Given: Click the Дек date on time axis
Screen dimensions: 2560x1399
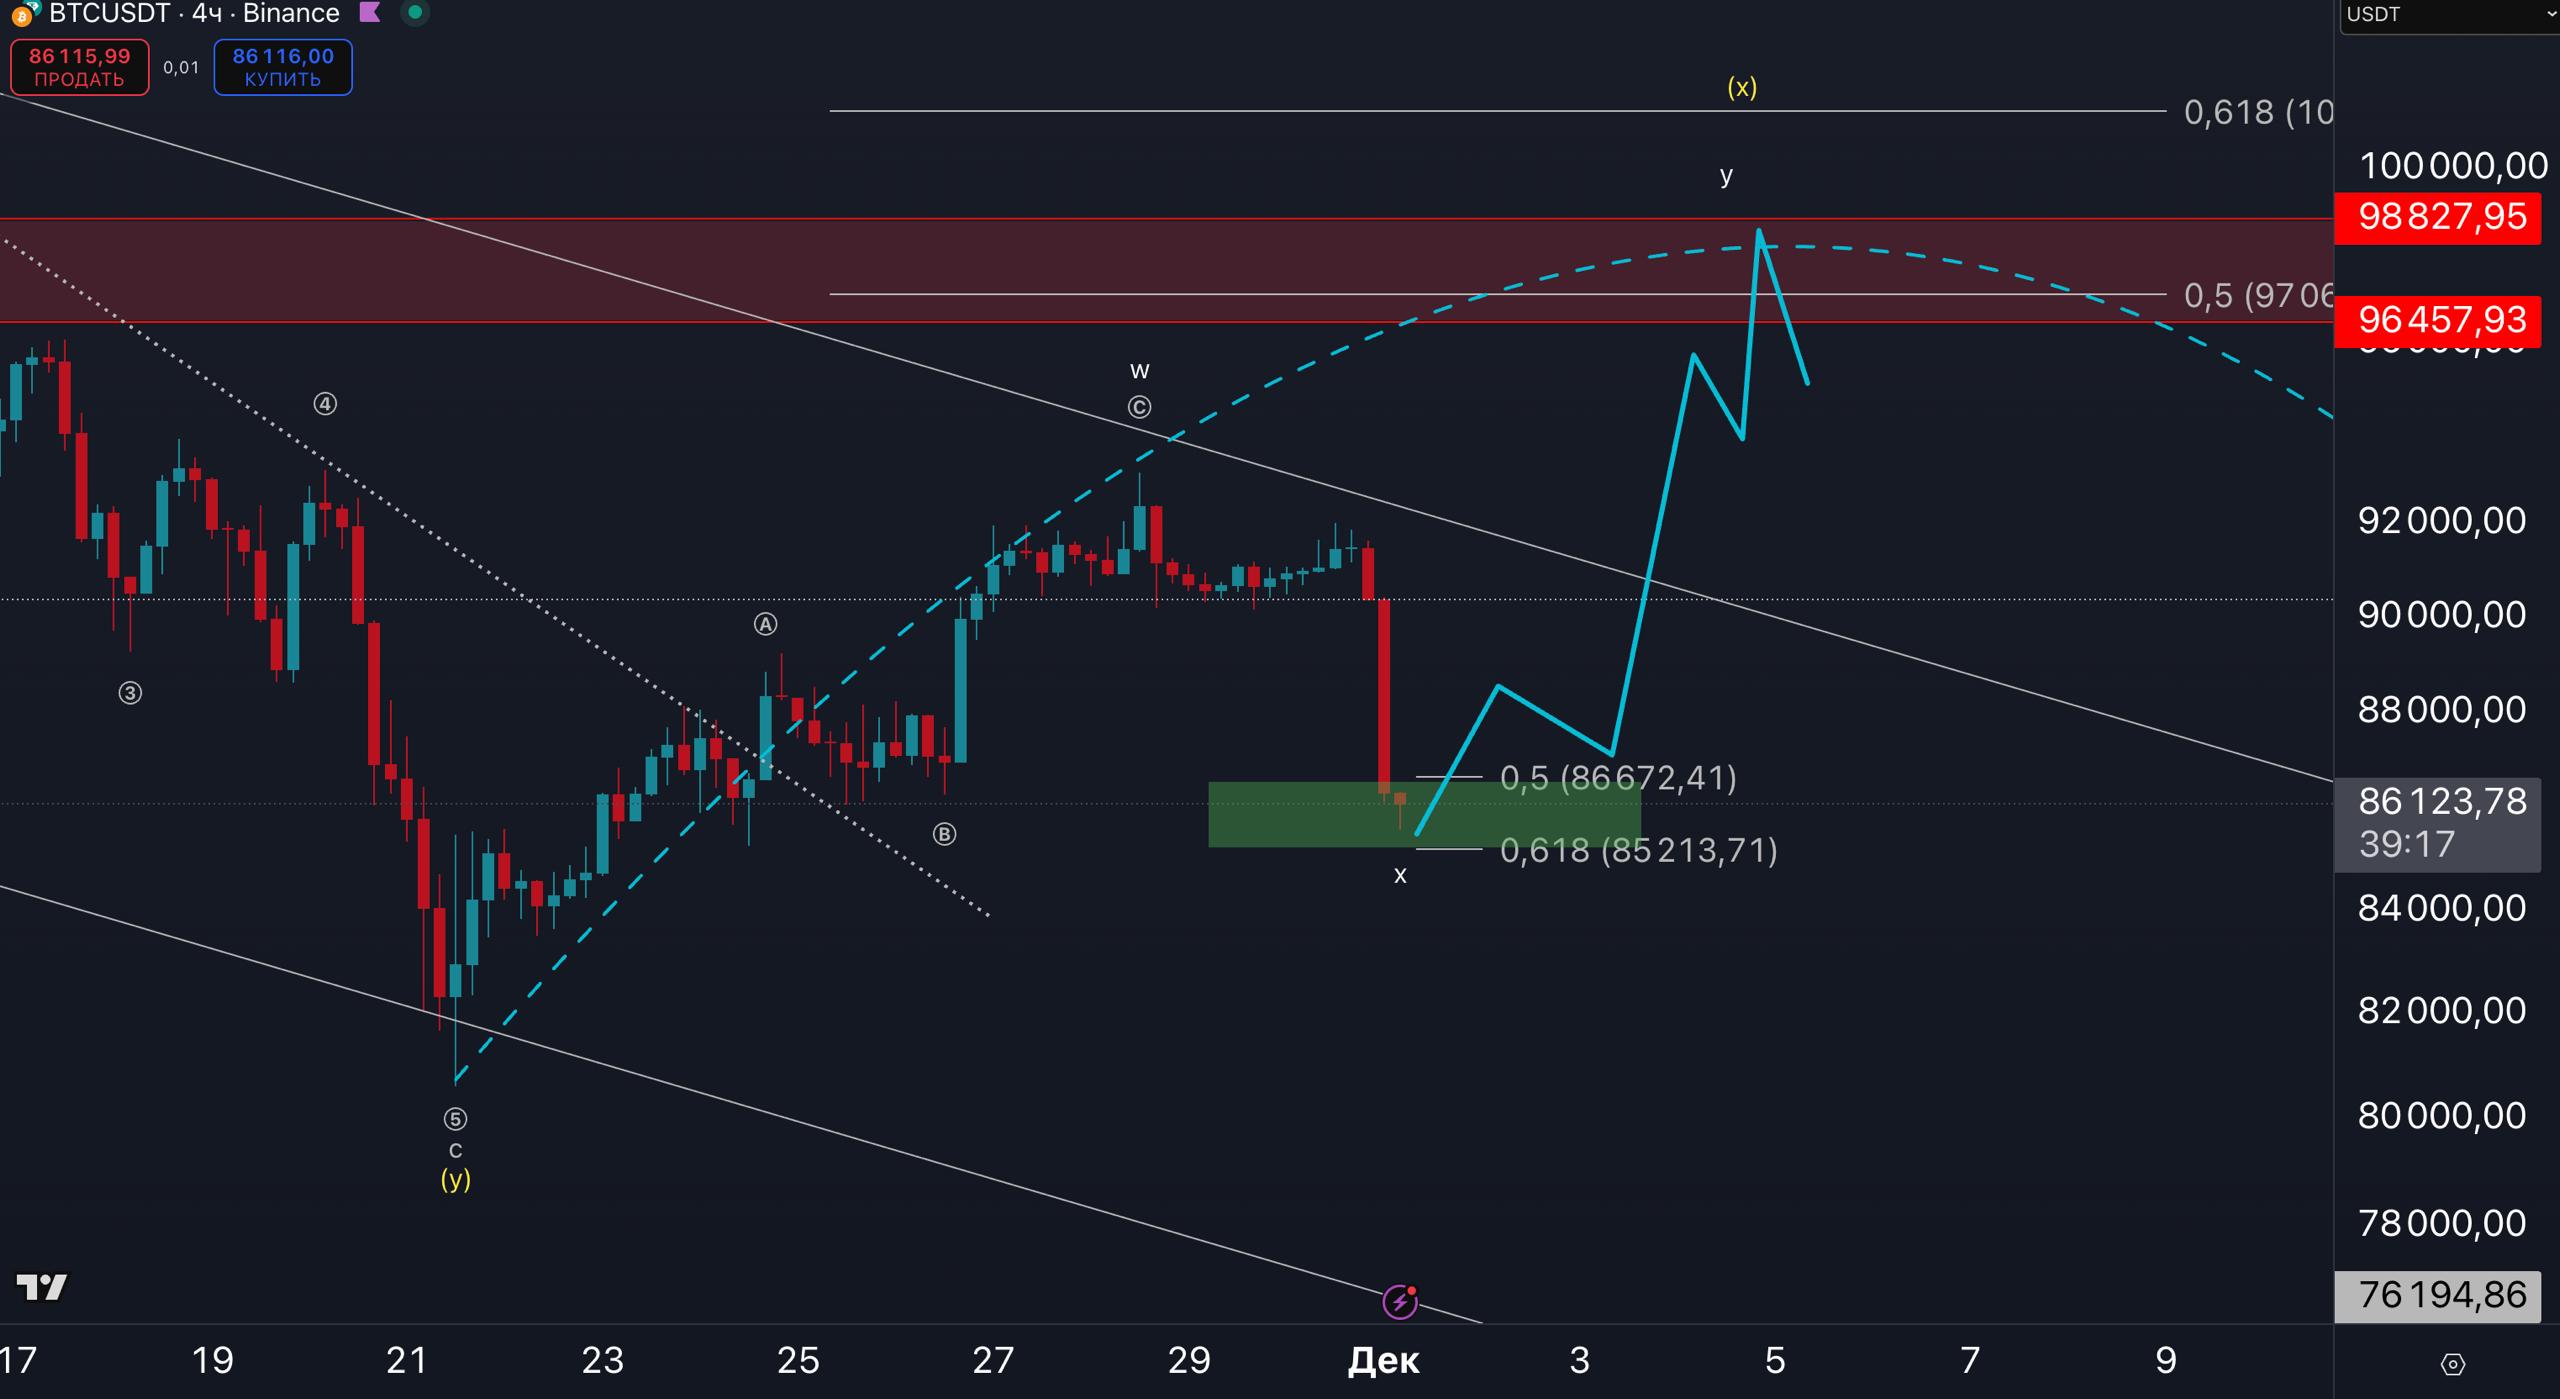Looking at the screenshot, I should click(1383, 1361).
